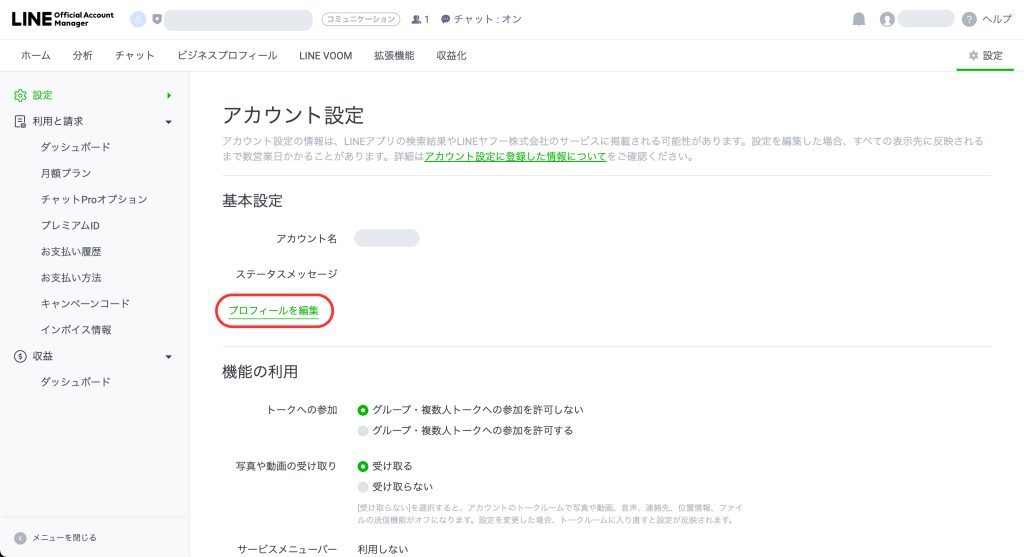Select グループ・複数人トークへの参加を許可する radio option
The height and width of the screenshot is (557, 1024).
coord(363,431)
